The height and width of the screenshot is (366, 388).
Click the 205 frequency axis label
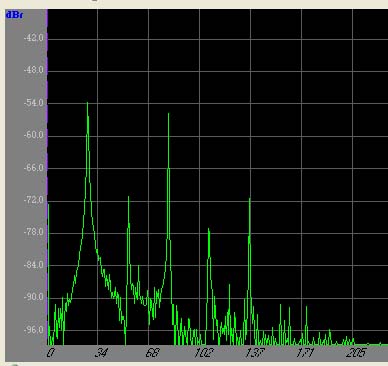[x=356, y=353]
